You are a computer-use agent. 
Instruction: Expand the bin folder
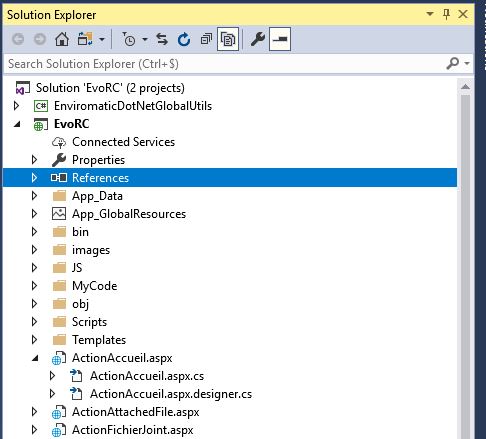click(x=34, y=232)
